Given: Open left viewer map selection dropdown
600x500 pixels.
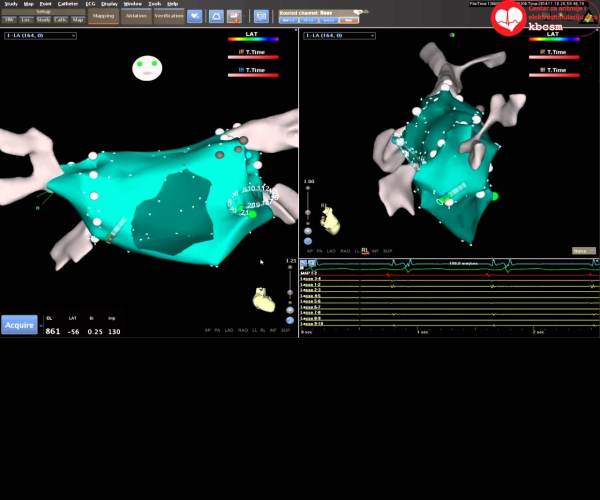Looking at the screenshot, I should [x=40, y=36].
